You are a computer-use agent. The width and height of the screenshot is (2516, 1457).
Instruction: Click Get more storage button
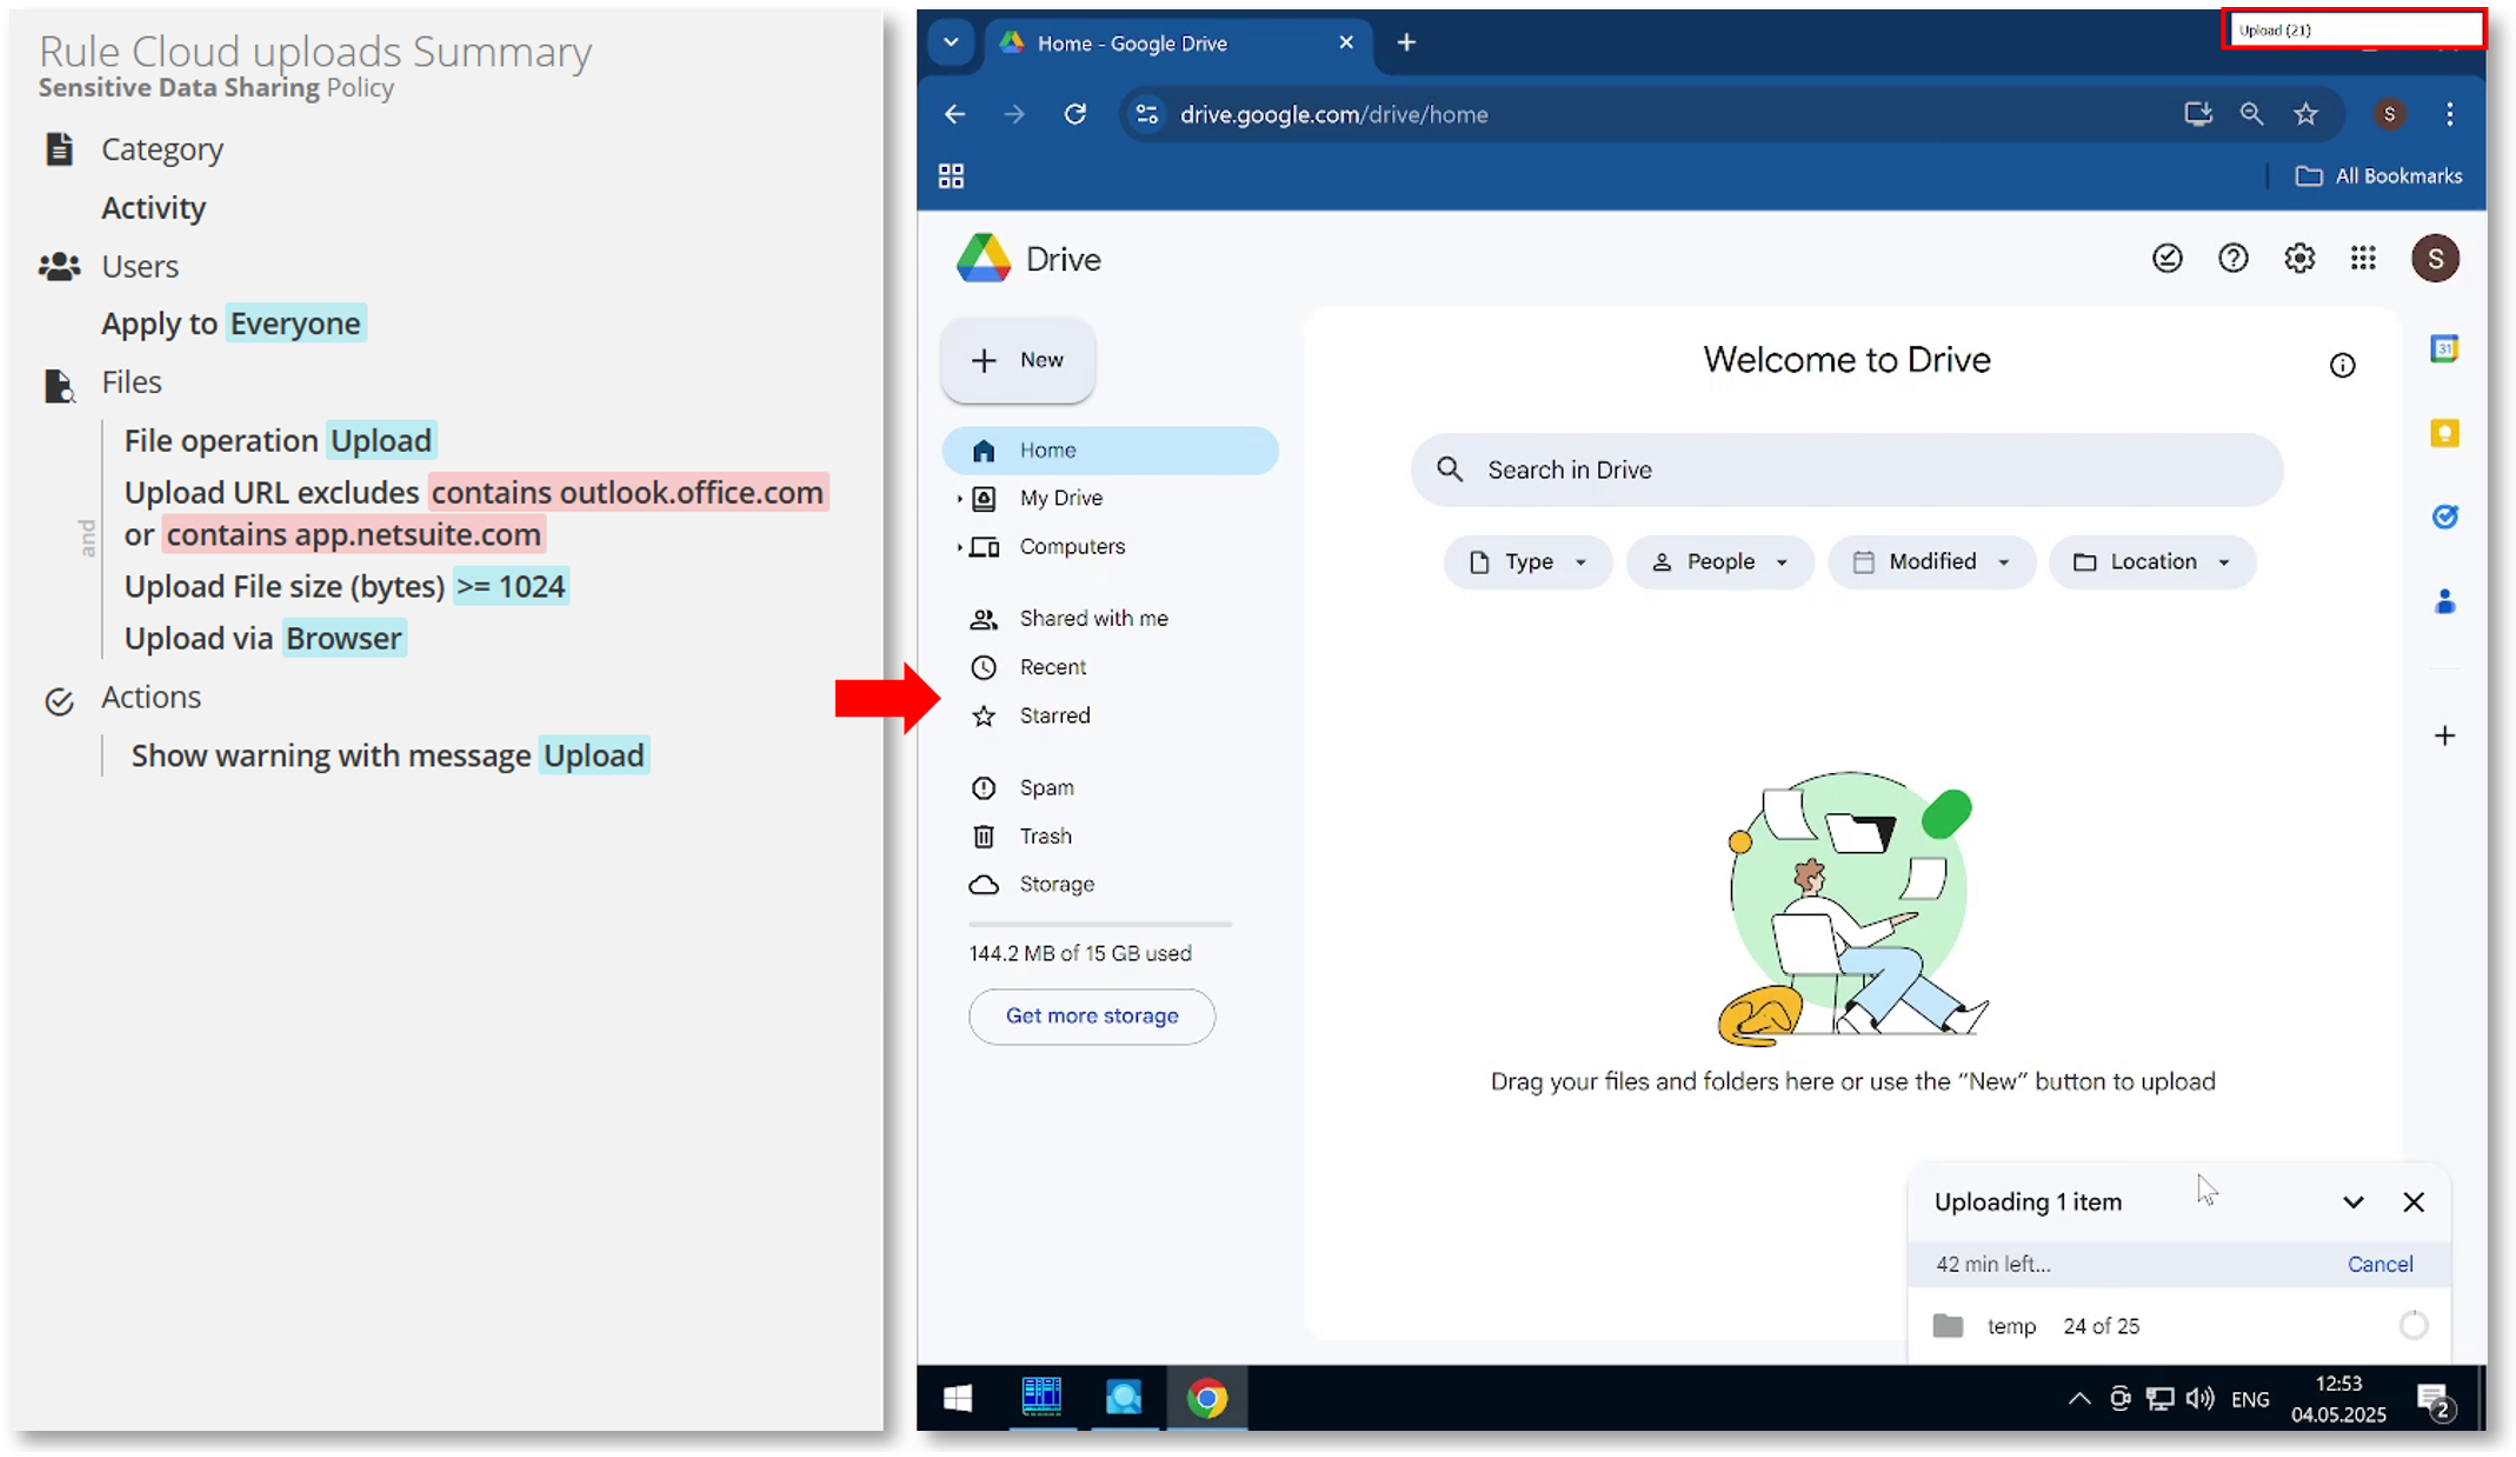[1091, 1015]
